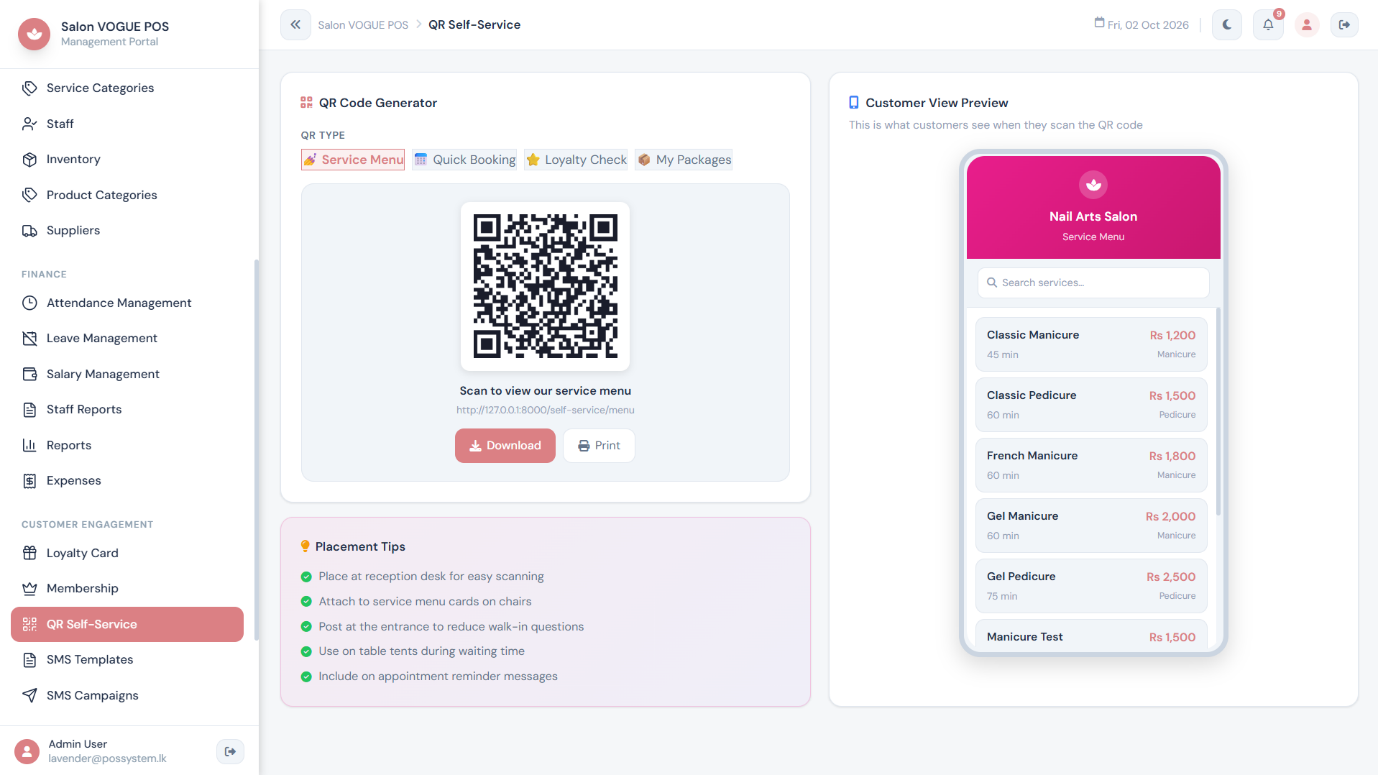Open Product Categories in sidebar
The height and width of the screenshot is (775, 1378).
click(127, 195)
